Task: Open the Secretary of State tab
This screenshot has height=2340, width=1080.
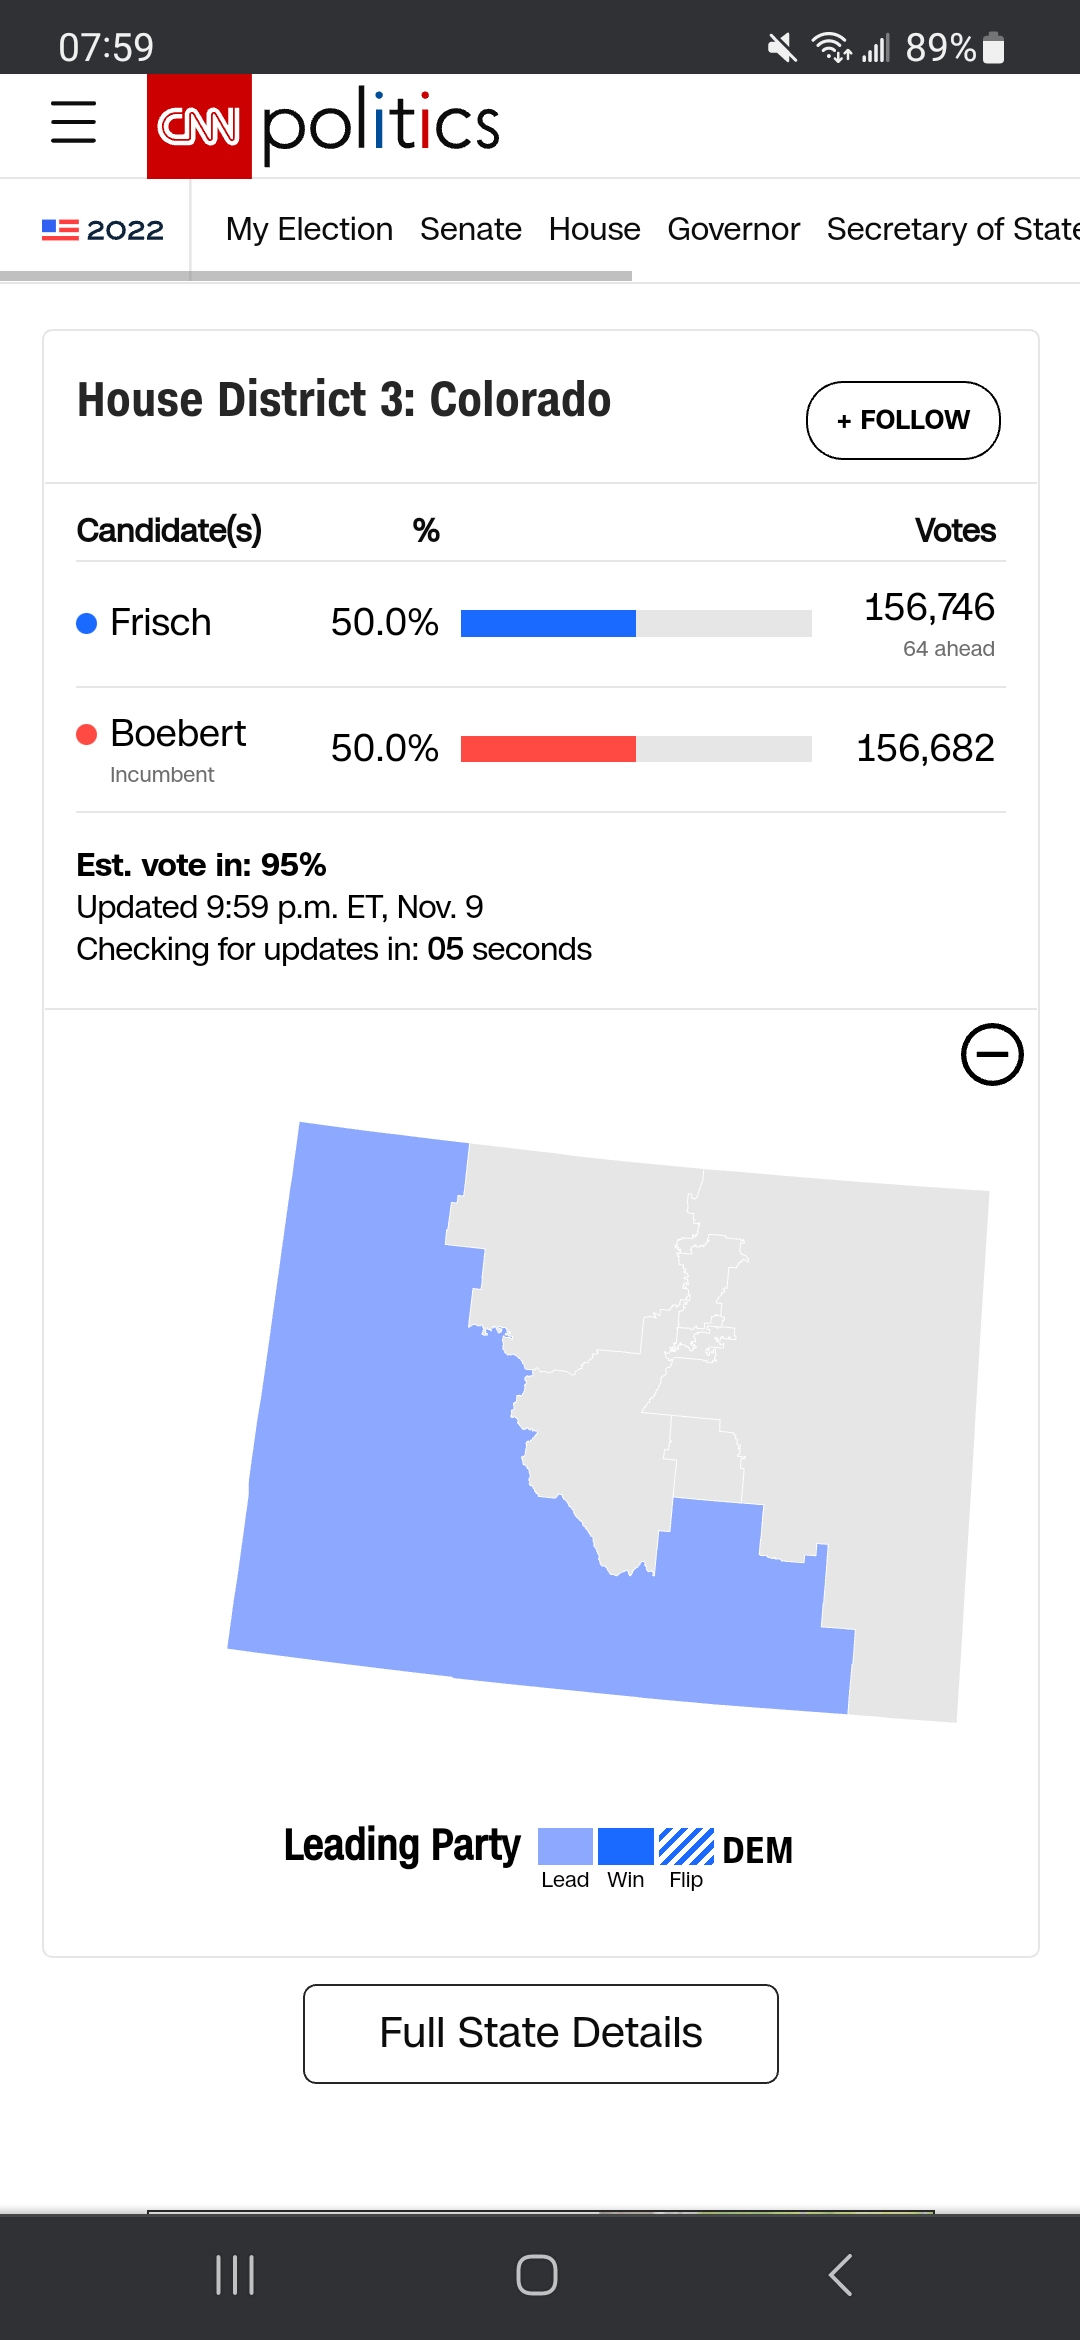Action: (950, 230)
